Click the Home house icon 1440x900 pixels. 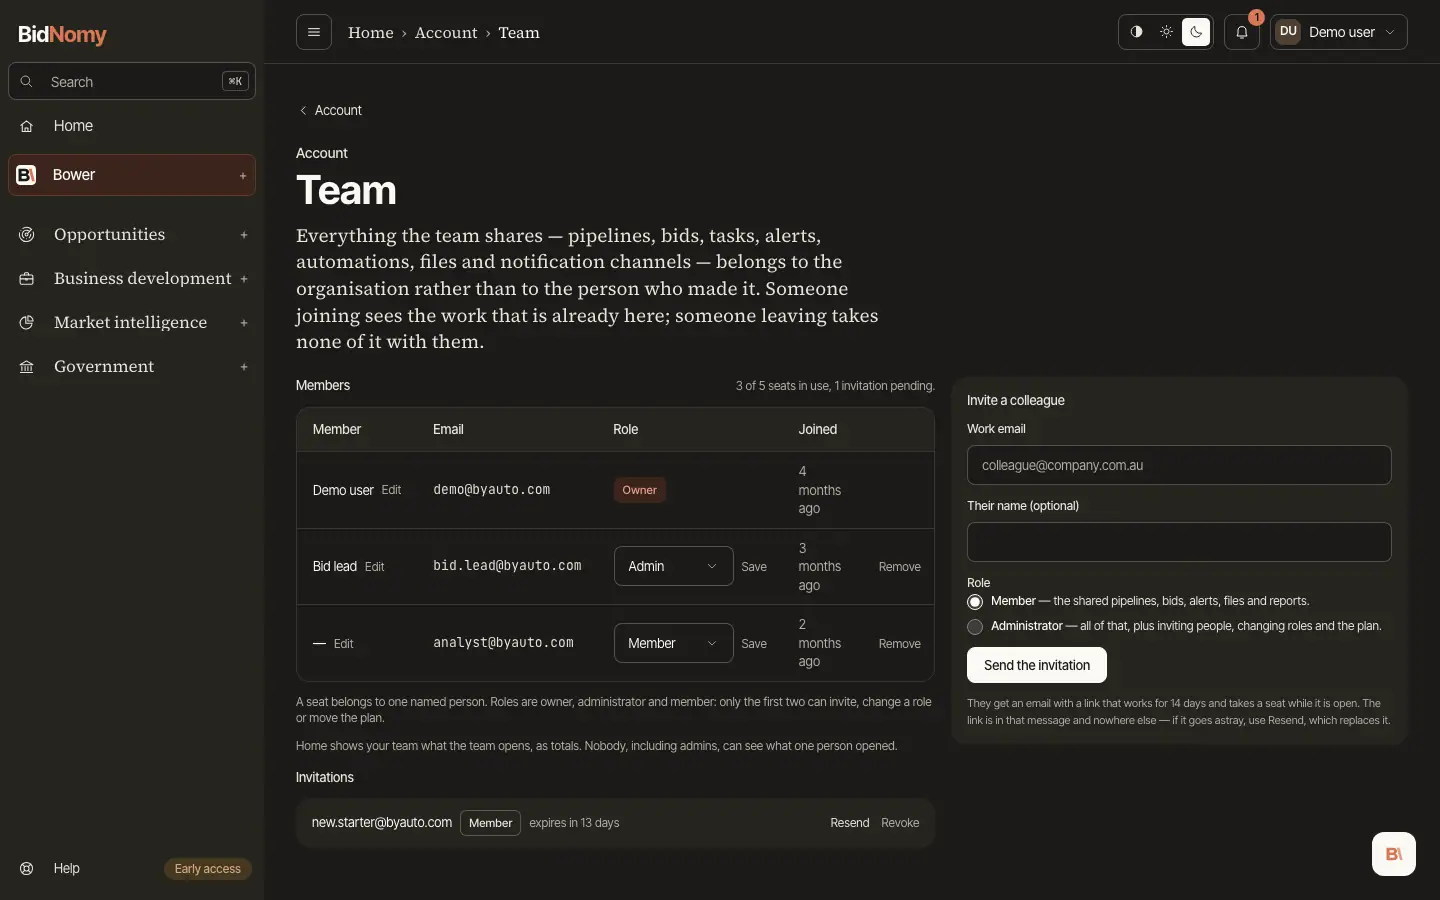(27, 126)
